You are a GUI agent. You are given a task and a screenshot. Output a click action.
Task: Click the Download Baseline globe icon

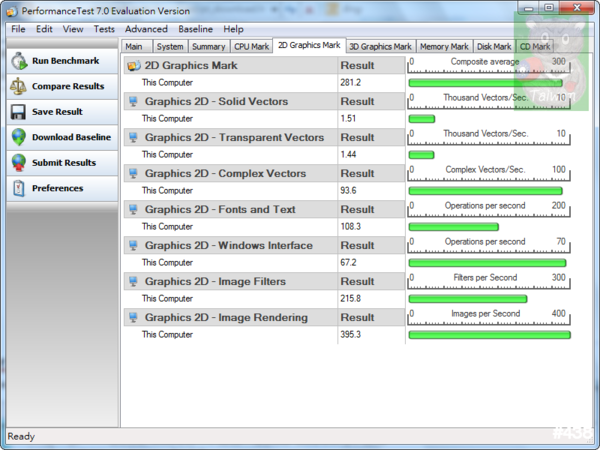[18, 137]
